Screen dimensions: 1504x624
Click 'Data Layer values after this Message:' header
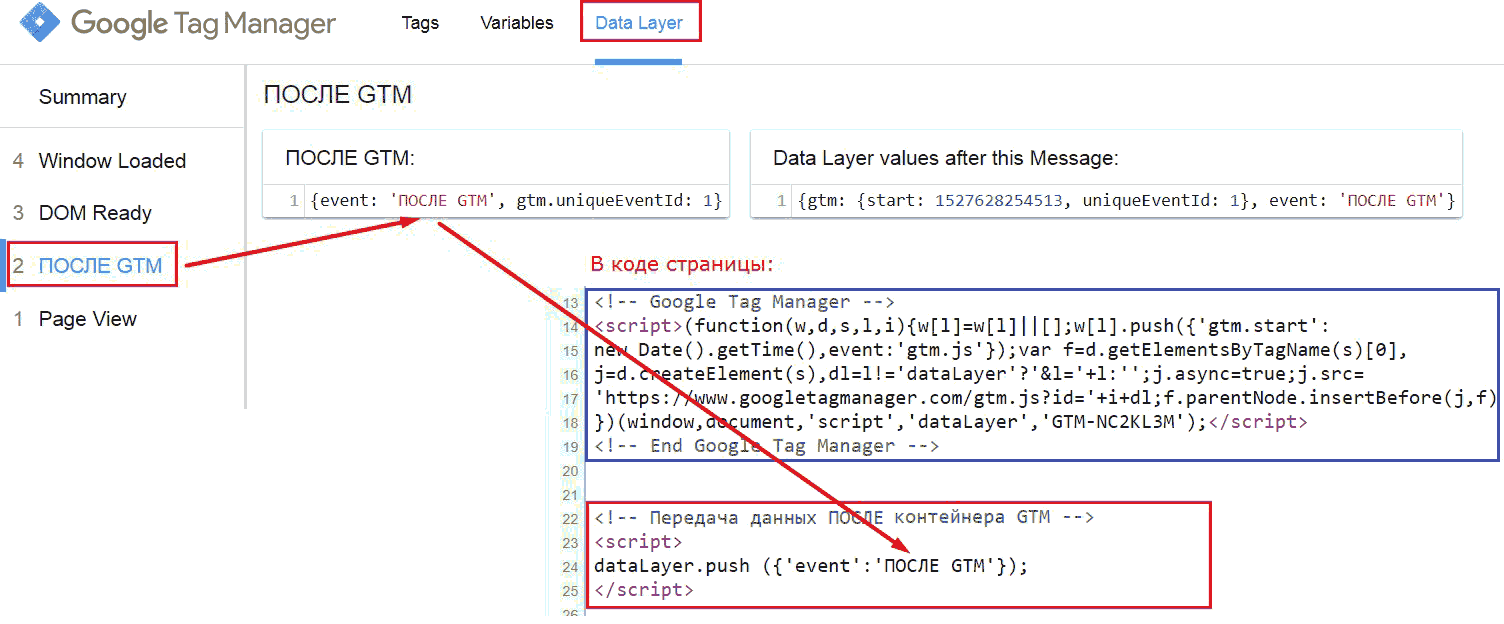point(946,158)
